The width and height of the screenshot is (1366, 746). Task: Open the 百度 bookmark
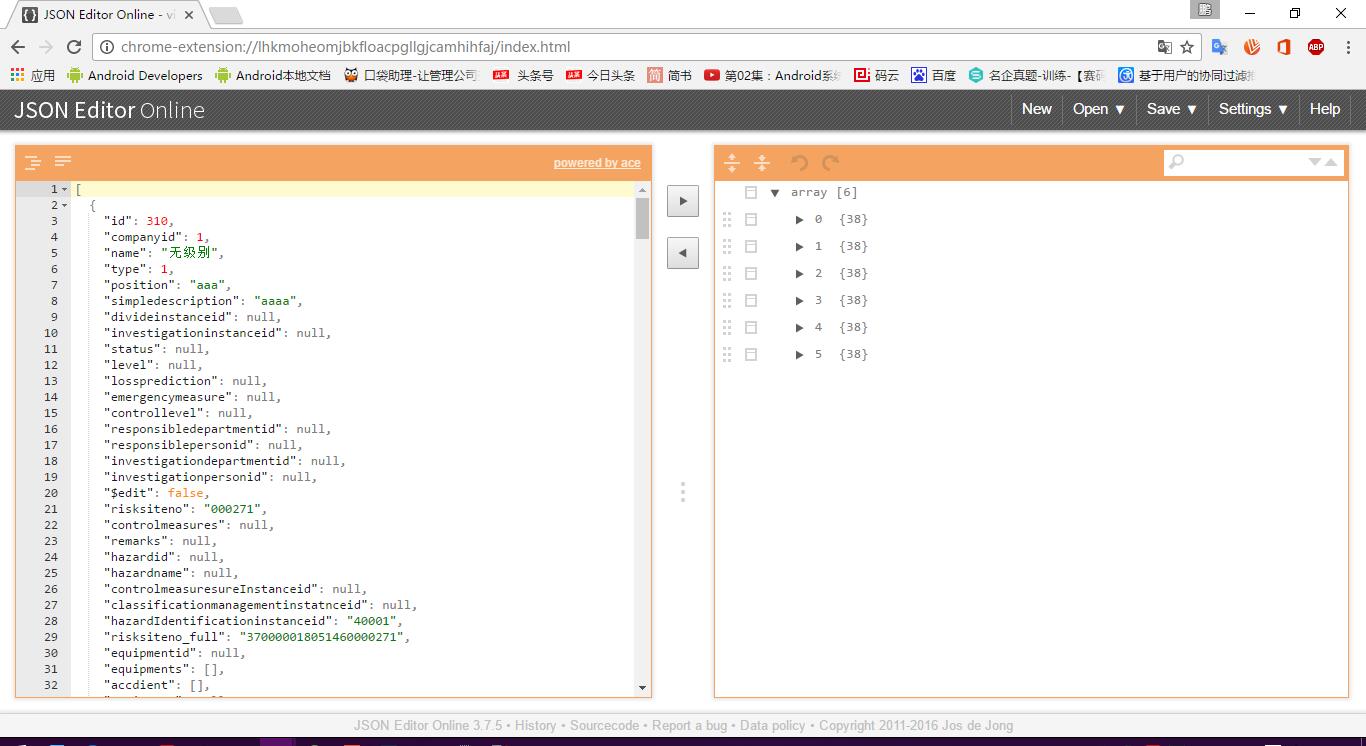coord(933,75)
